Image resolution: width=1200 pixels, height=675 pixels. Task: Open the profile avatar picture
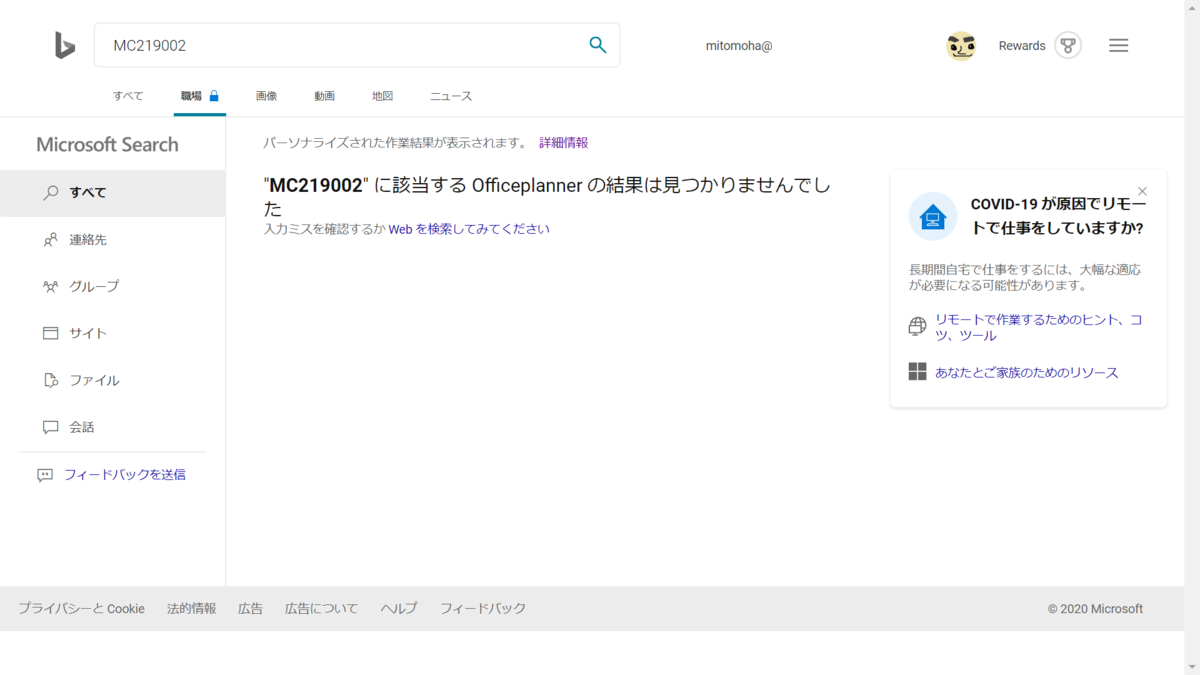tap(961, 46)
